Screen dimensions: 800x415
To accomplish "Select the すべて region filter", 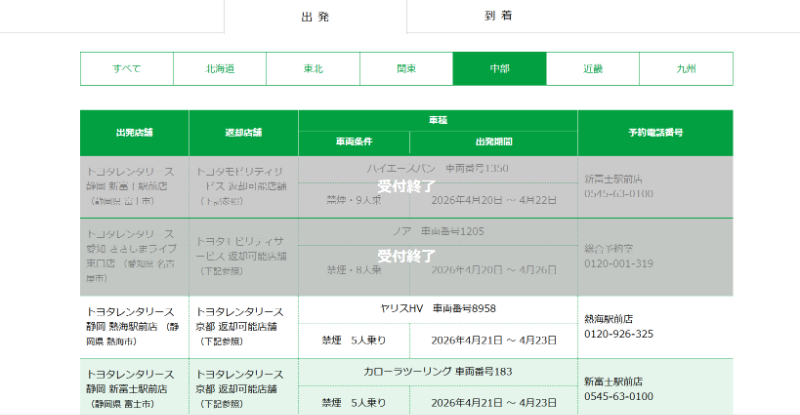I will click(127, 69).
